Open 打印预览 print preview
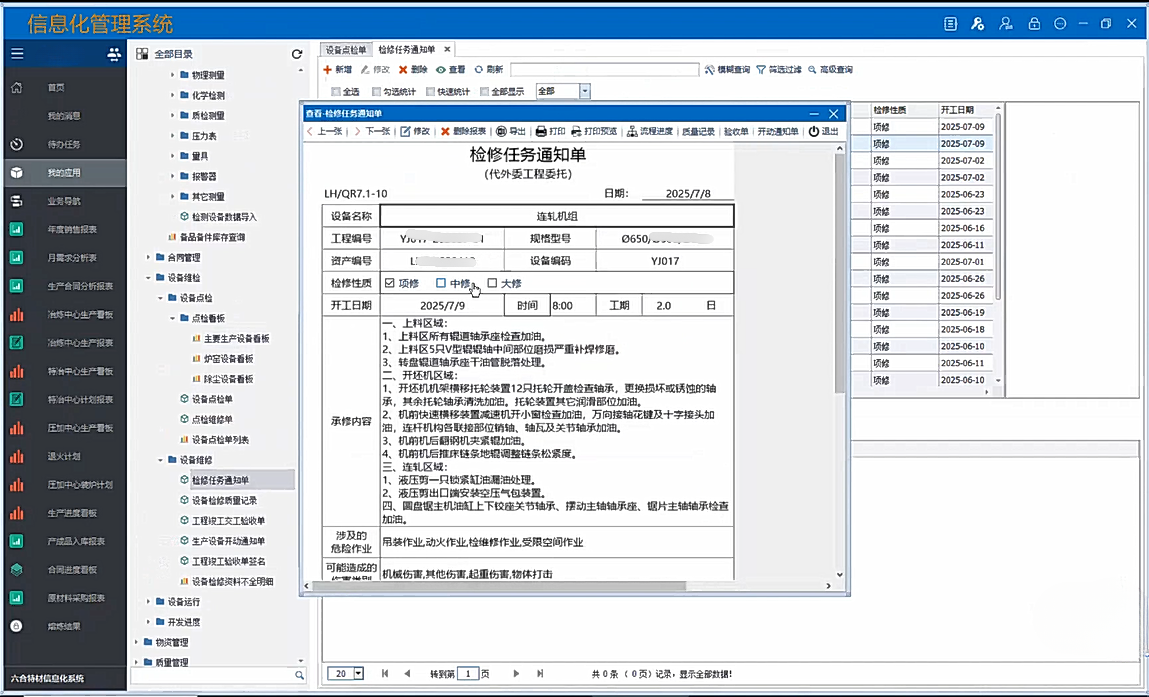The image size is (1149, 697). (x=594, y=132)
